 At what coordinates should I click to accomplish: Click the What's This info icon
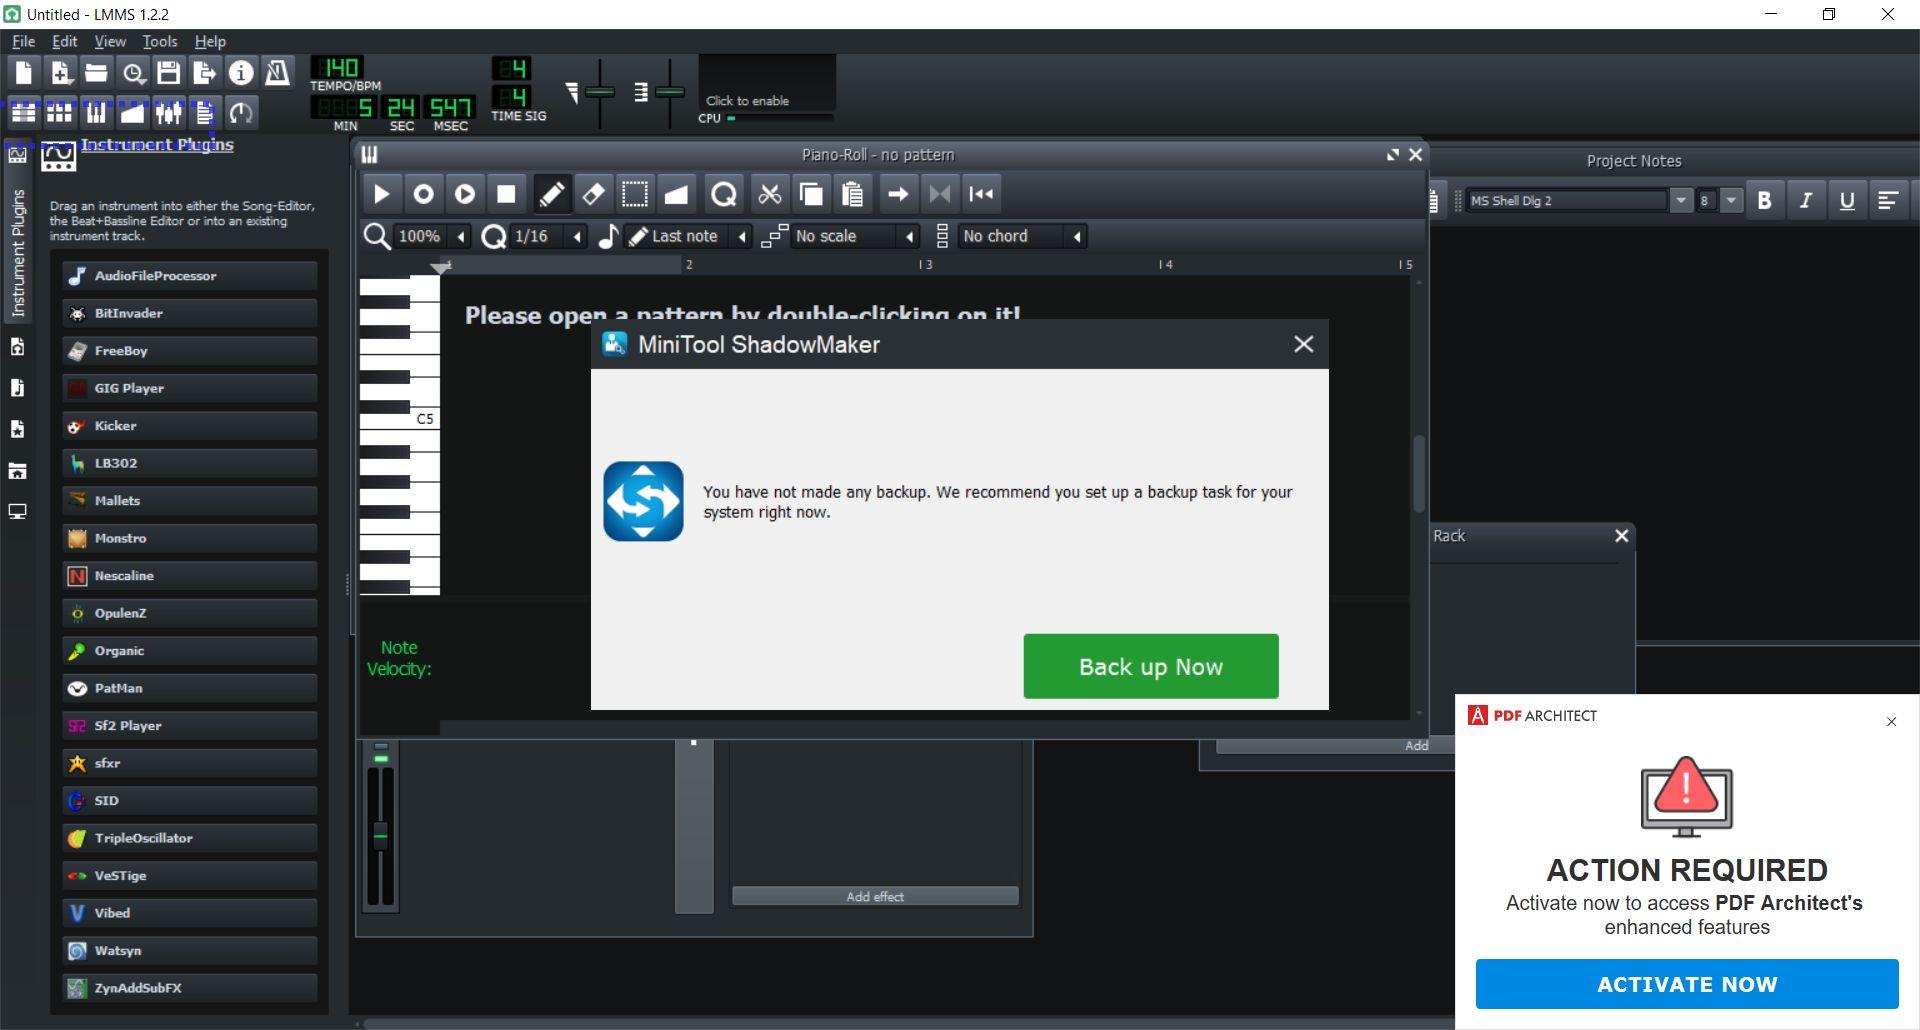(x=241, y=73)
